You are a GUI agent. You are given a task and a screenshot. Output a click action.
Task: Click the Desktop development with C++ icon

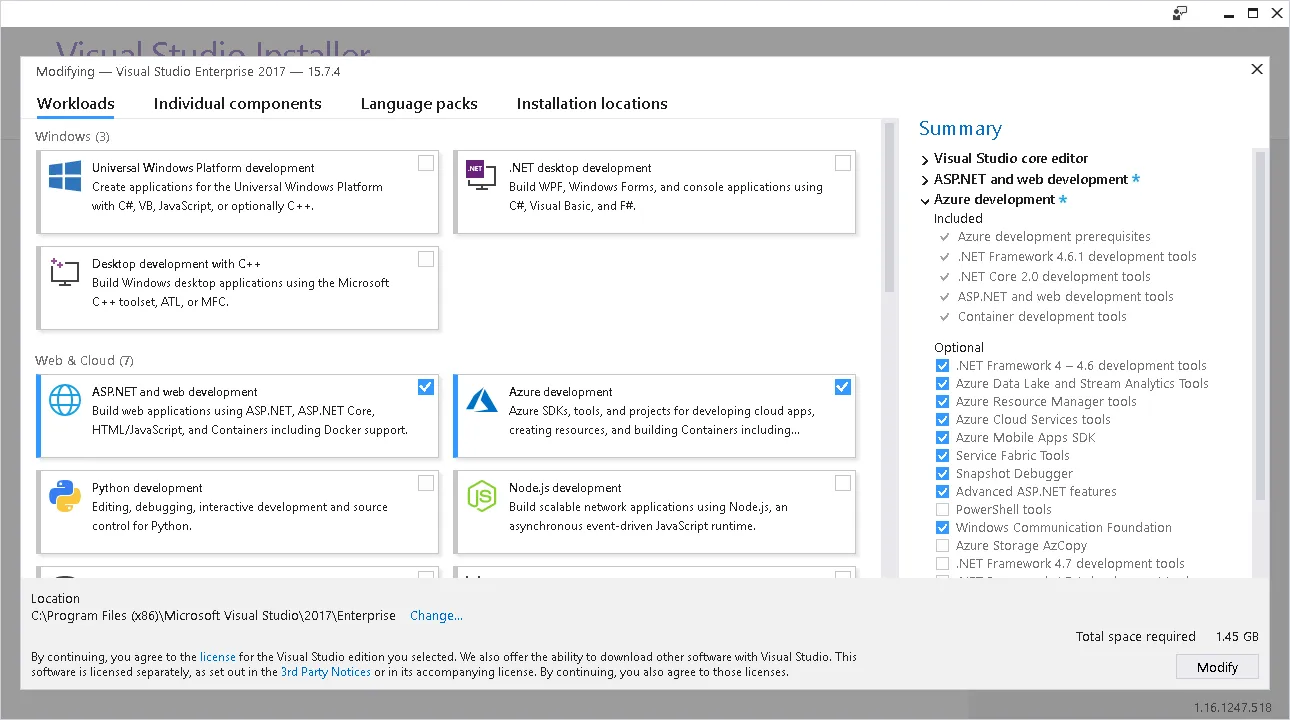65,272
